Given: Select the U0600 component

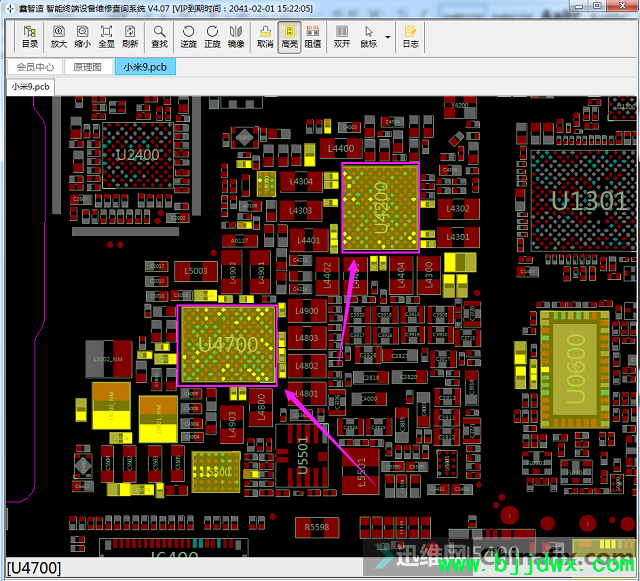Looking at the screenshot, I should click(x=575, y=369).
